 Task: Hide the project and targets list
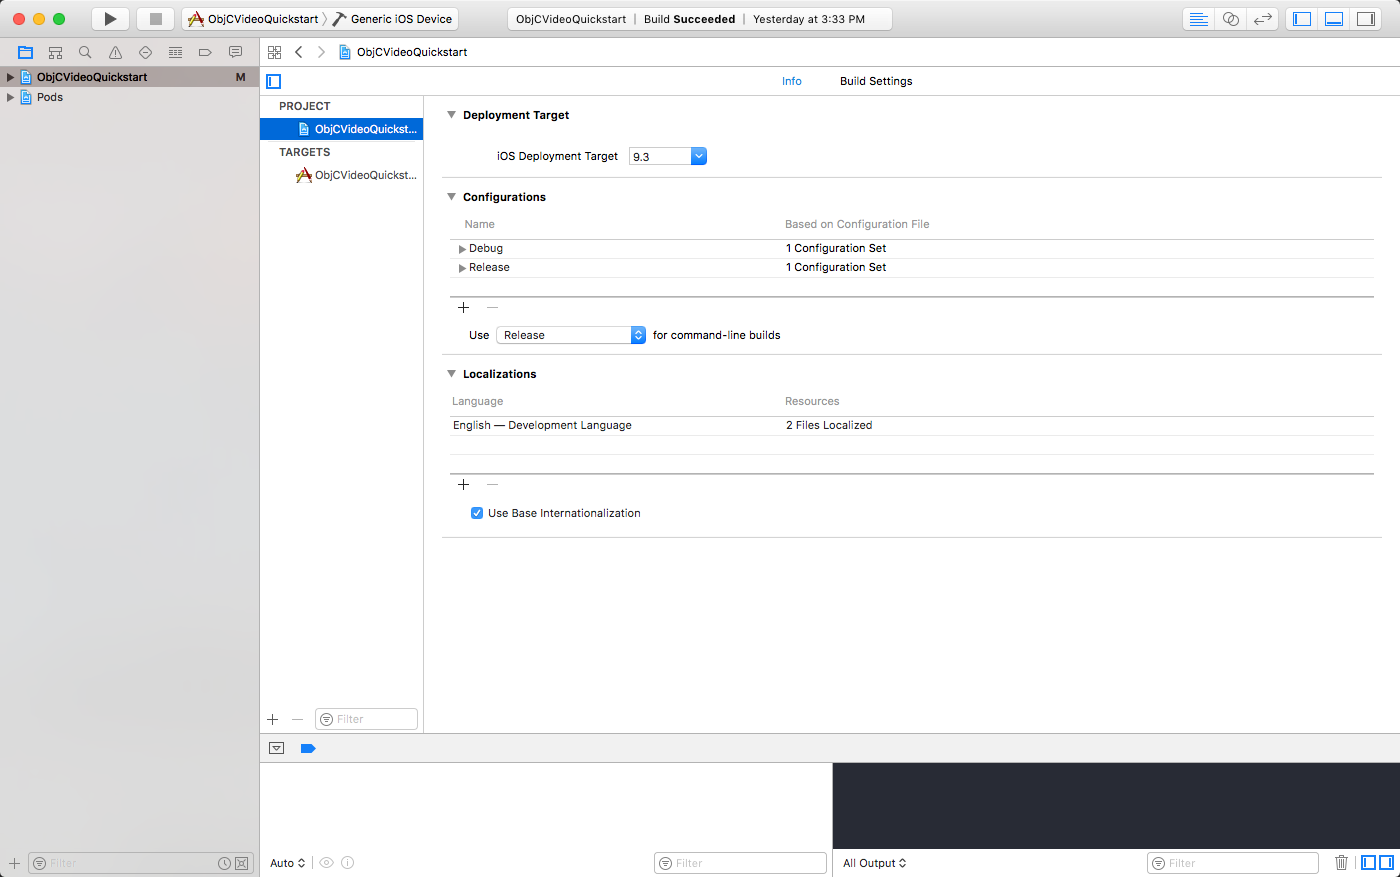[274, 81]
